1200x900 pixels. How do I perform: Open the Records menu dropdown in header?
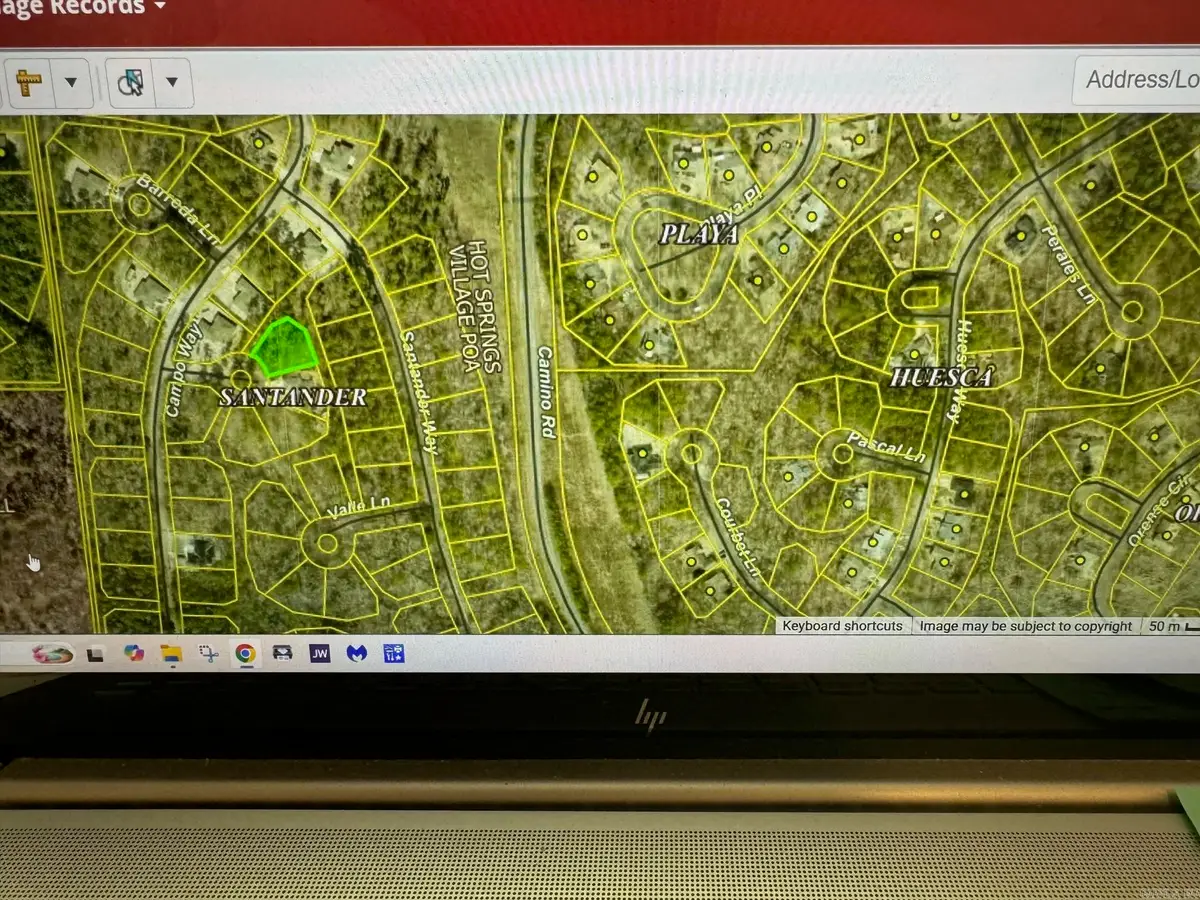[160, 7]
